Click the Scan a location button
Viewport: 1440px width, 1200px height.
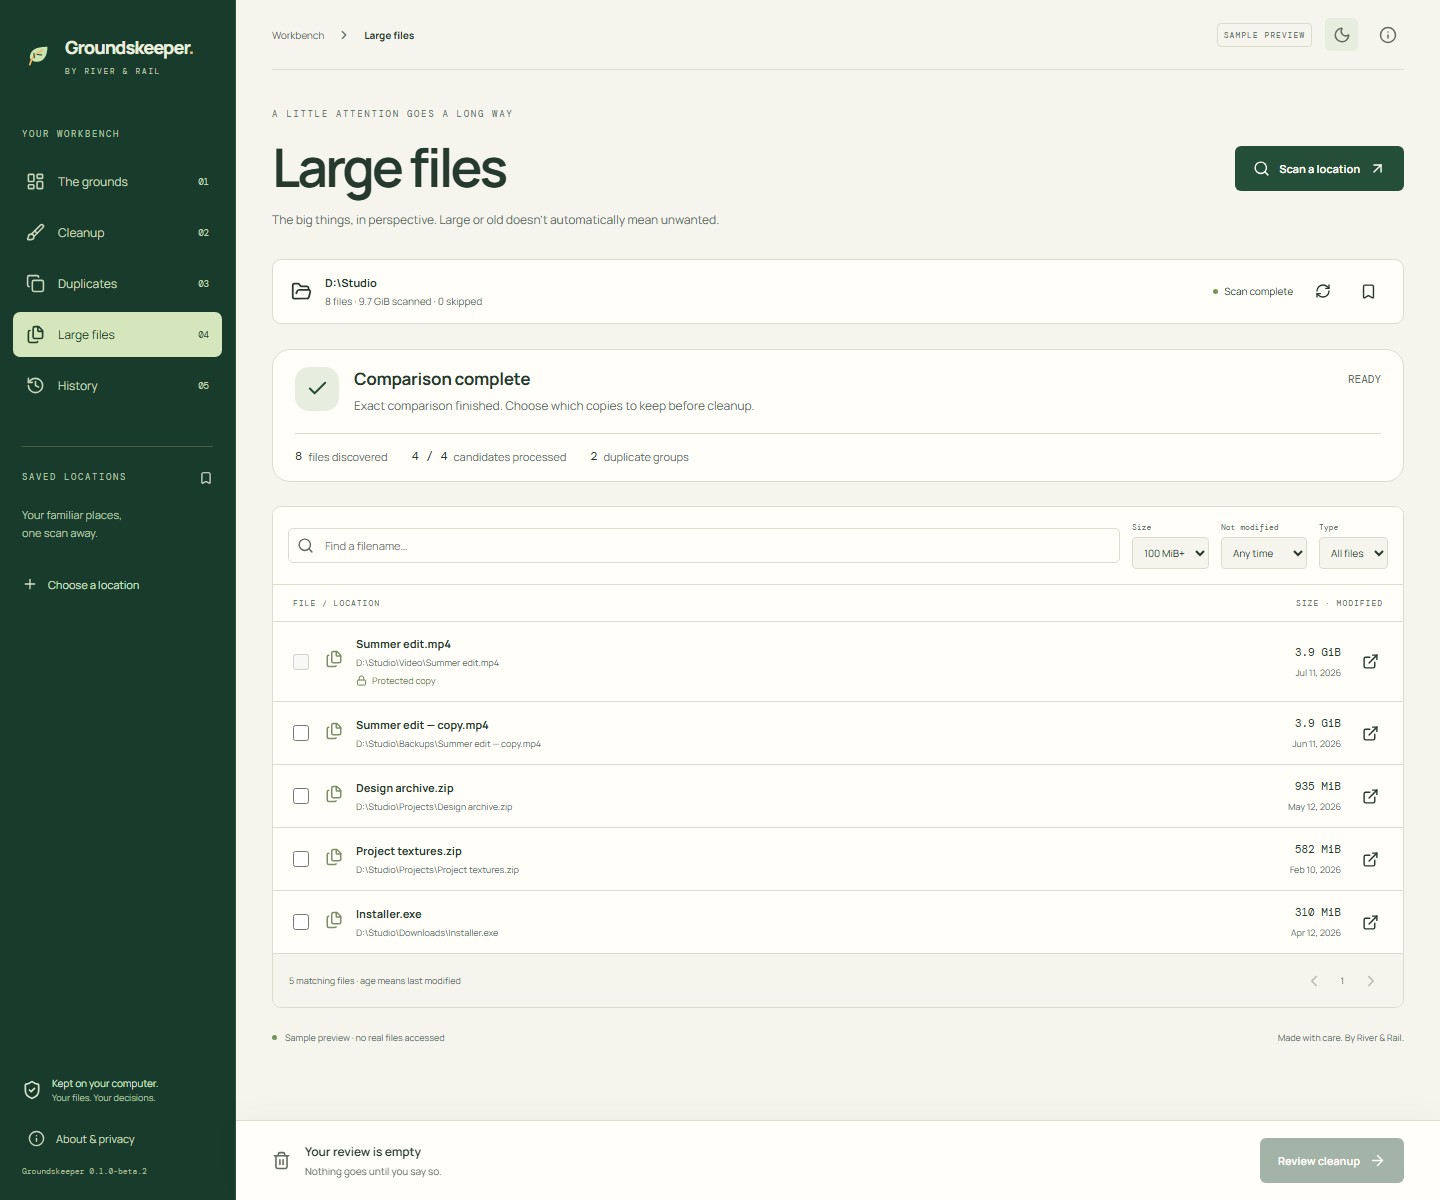tap(1319, 169)
